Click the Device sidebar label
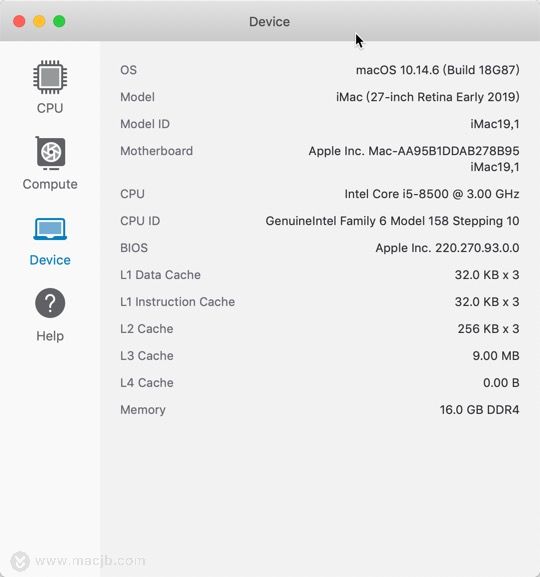The image size is (540, 577). 50,260
